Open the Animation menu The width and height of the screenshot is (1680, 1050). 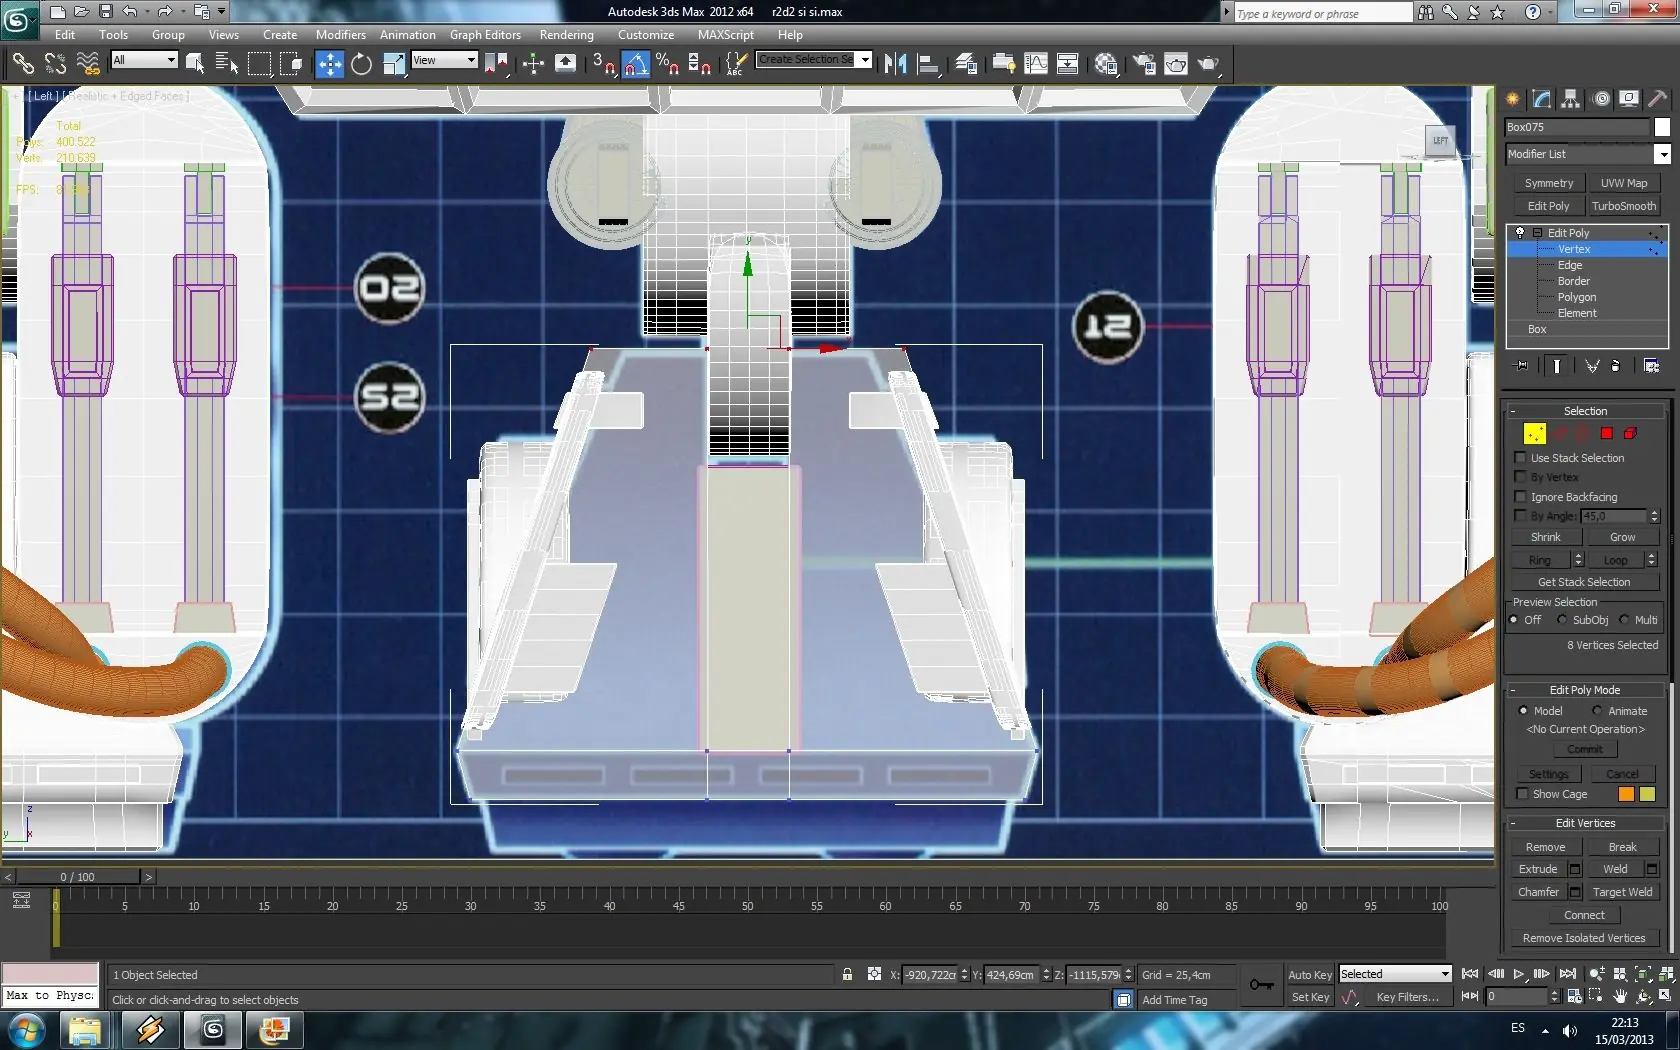(407, 35)
